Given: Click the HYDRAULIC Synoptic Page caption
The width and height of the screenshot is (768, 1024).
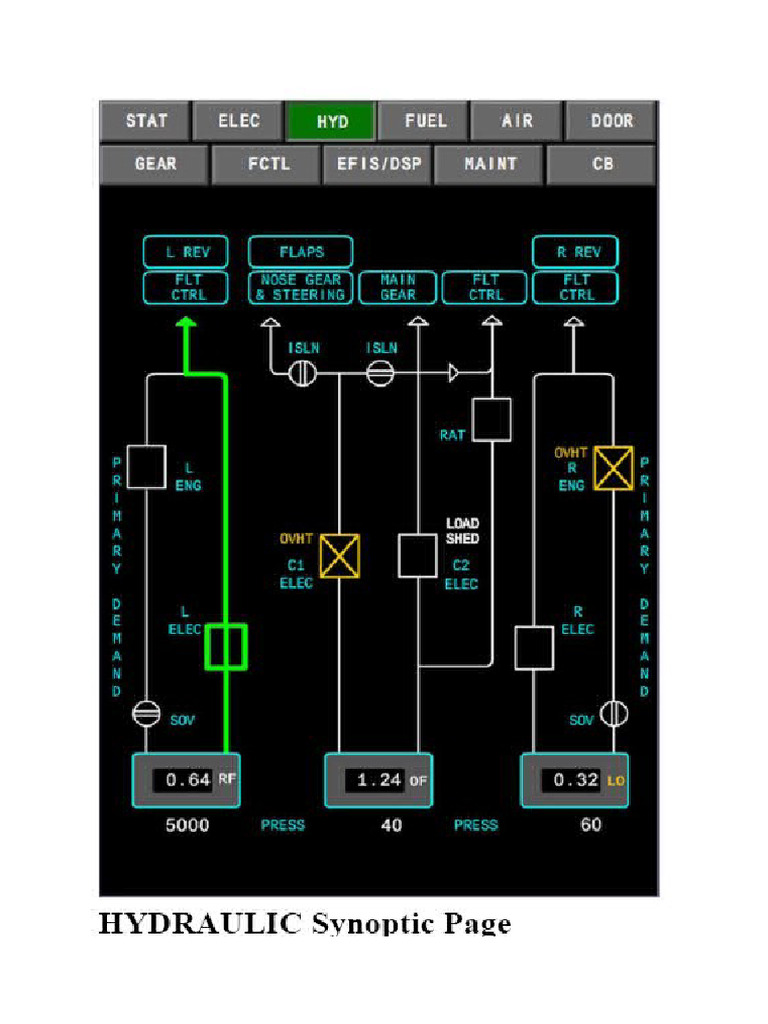Looking at the screenshot, I should tap(304, 923).
